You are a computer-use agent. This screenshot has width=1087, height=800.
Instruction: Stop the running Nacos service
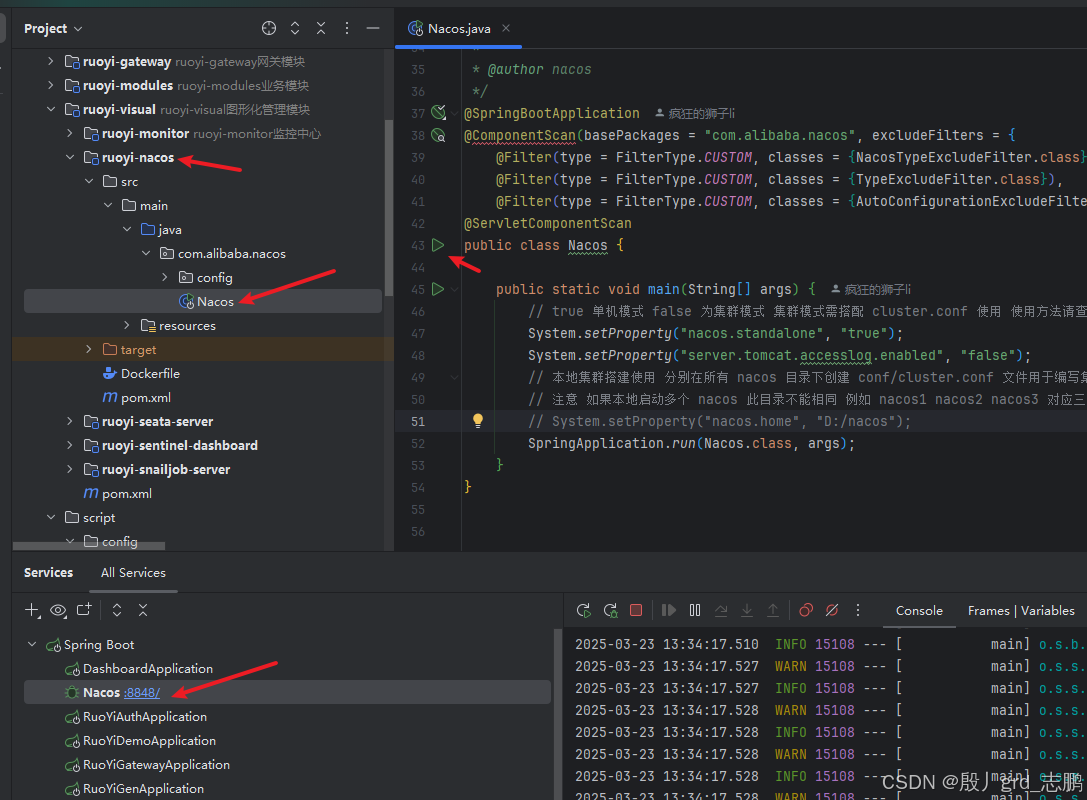[636, 610]
